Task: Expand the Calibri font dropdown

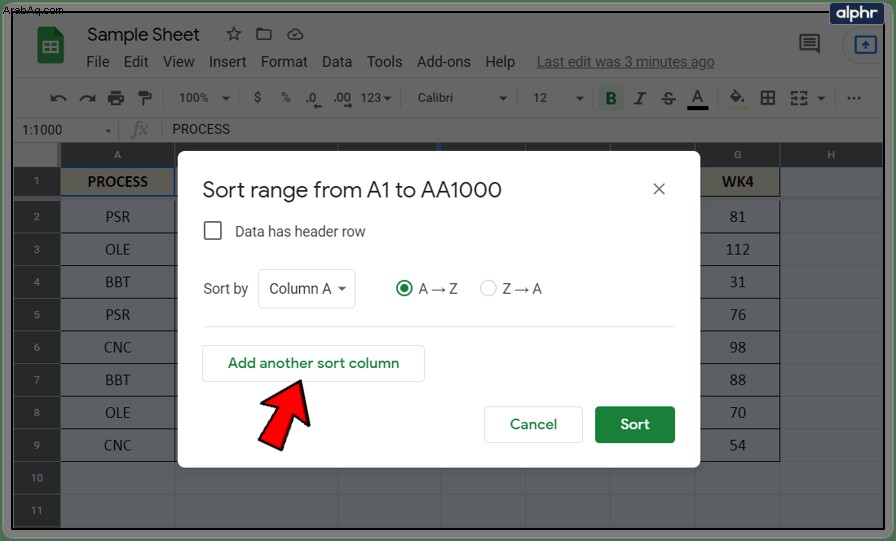Action: point(462,98)
